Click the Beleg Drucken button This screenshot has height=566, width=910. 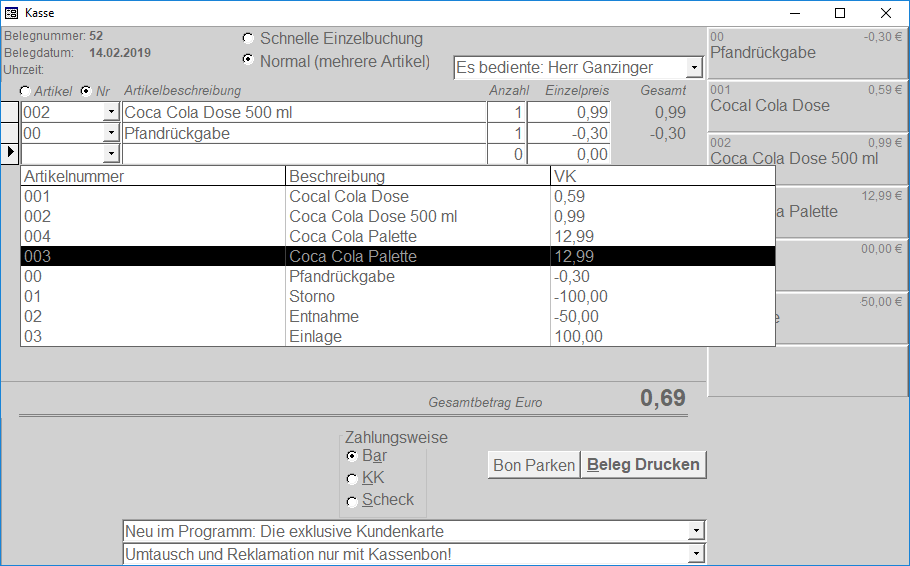643,465
